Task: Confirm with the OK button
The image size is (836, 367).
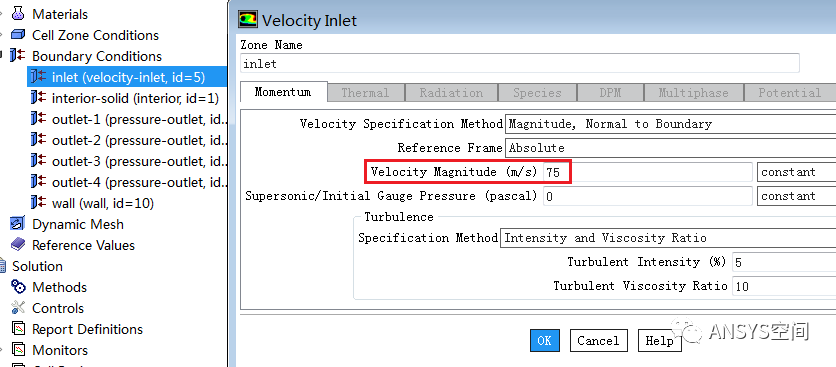Action: tap(545, 340)
